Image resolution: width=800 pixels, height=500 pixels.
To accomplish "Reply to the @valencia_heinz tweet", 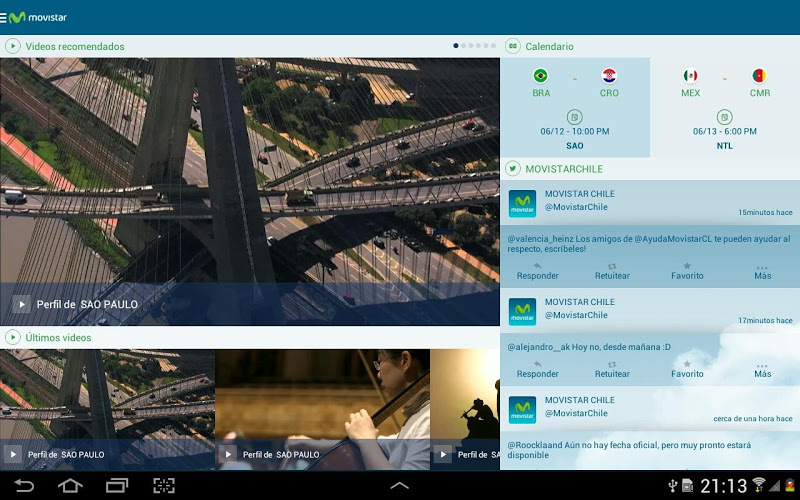I will (x=537, y=271).
